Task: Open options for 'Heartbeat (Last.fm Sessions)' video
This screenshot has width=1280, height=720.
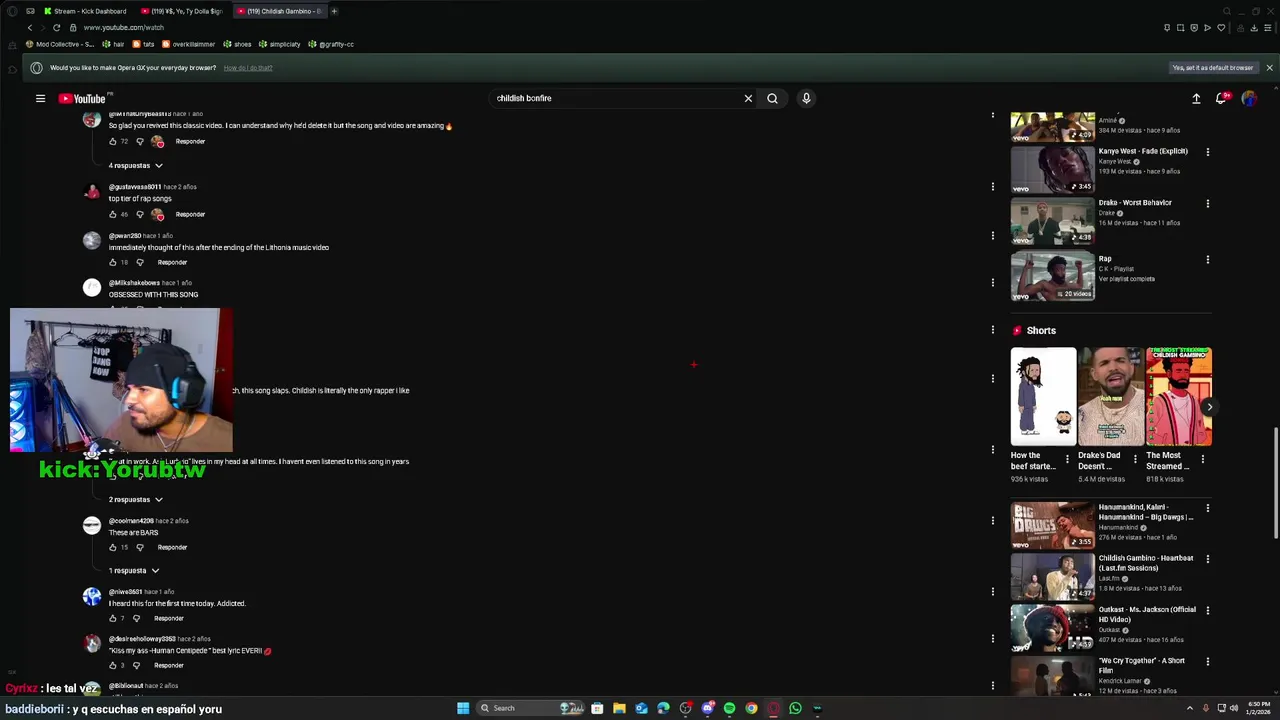Action: [1207, 559]
